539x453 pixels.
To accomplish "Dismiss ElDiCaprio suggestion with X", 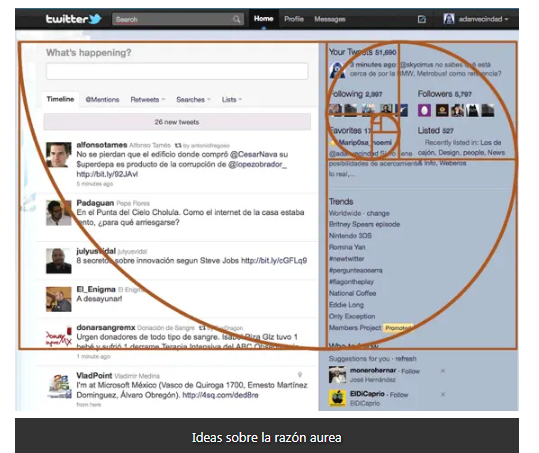I will pos(443,394).
